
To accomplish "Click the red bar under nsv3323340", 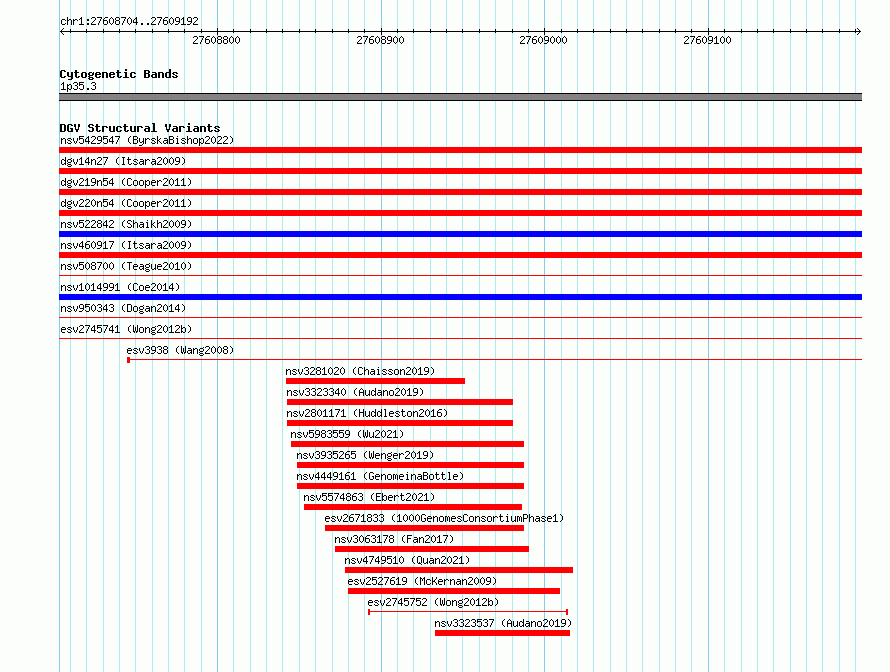I will (x=400, y=402).
